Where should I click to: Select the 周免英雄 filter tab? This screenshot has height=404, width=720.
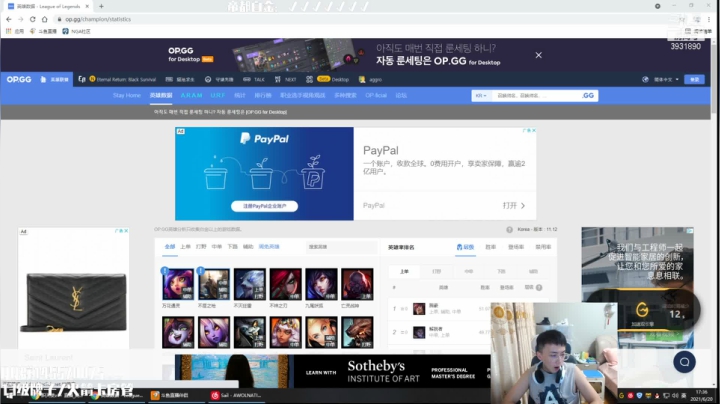point(269,247)
